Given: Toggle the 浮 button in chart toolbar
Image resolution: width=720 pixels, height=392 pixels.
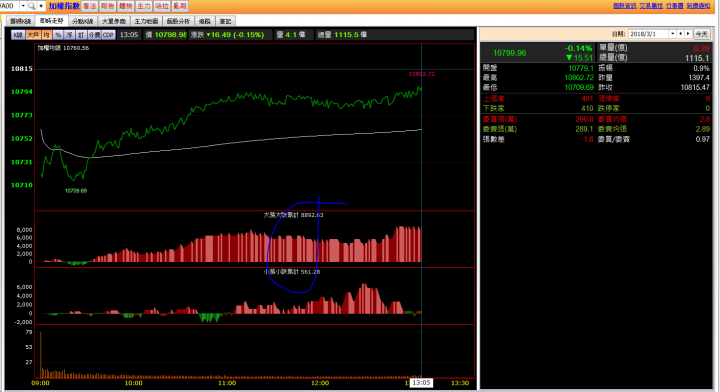Looking at the screenshot, I should pyautogui.click(x=69, y=35).
